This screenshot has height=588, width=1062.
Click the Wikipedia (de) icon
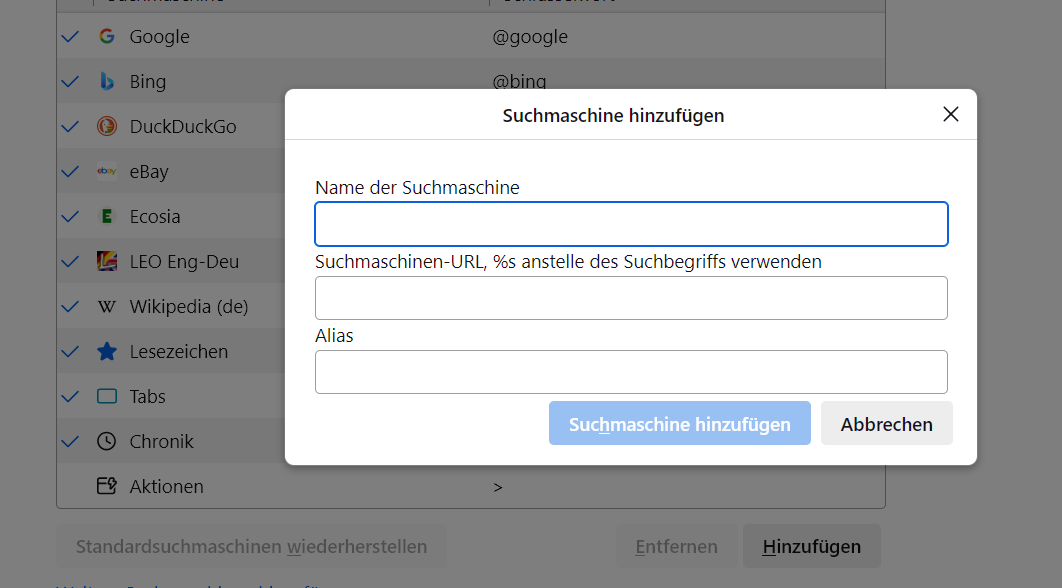107,307
